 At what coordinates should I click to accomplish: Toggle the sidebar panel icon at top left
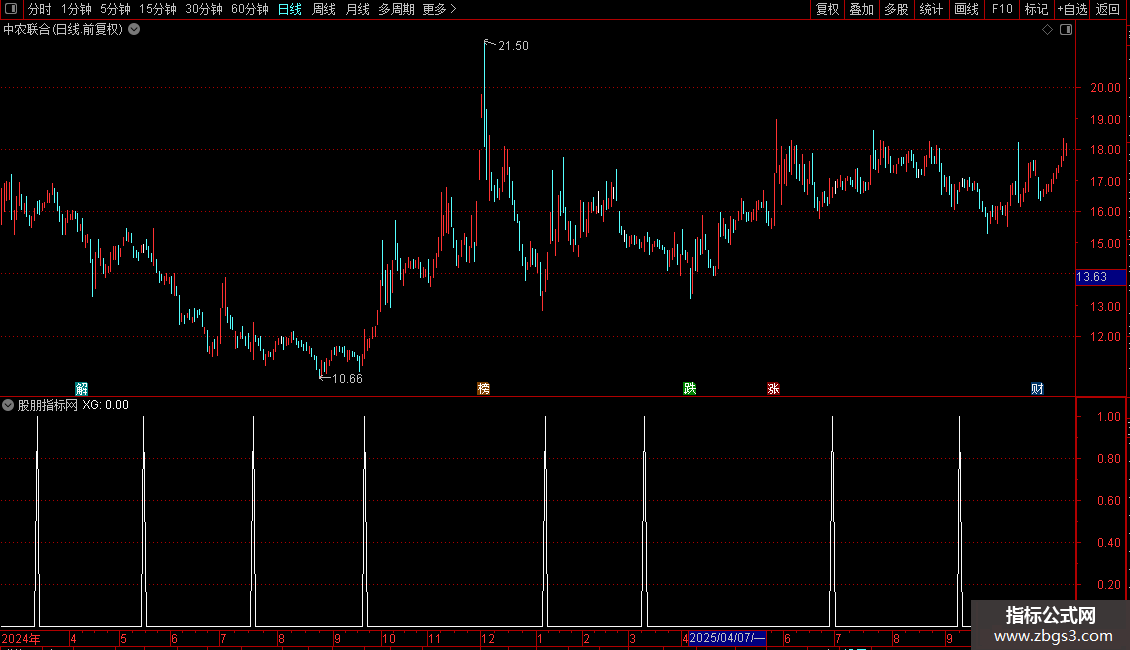pyautogui.click(x=11, y=9)
